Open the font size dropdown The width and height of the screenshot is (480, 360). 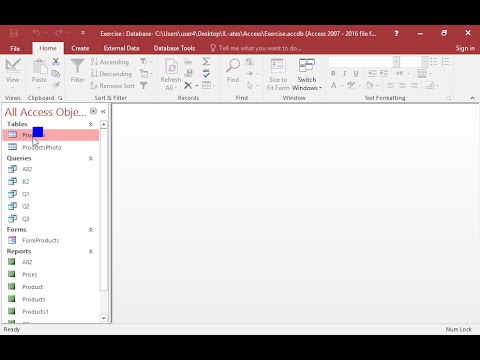tap(424, 62)
